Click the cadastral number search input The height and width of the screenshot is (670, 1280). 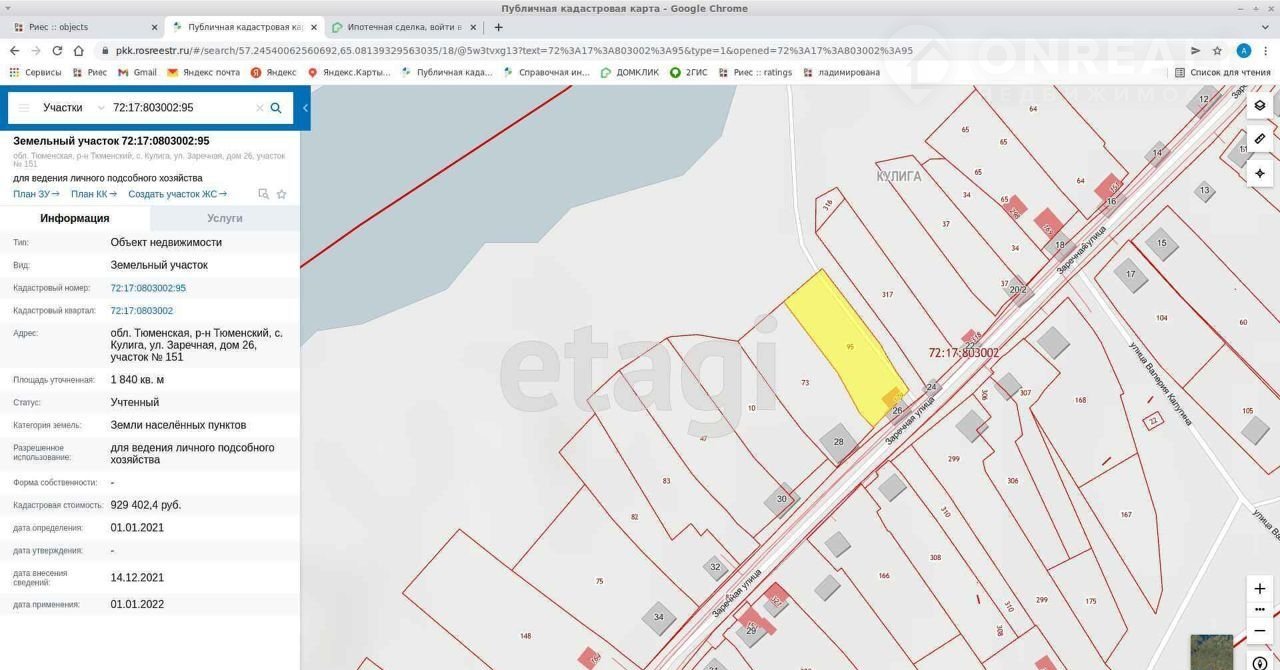[x=180, y=108]
